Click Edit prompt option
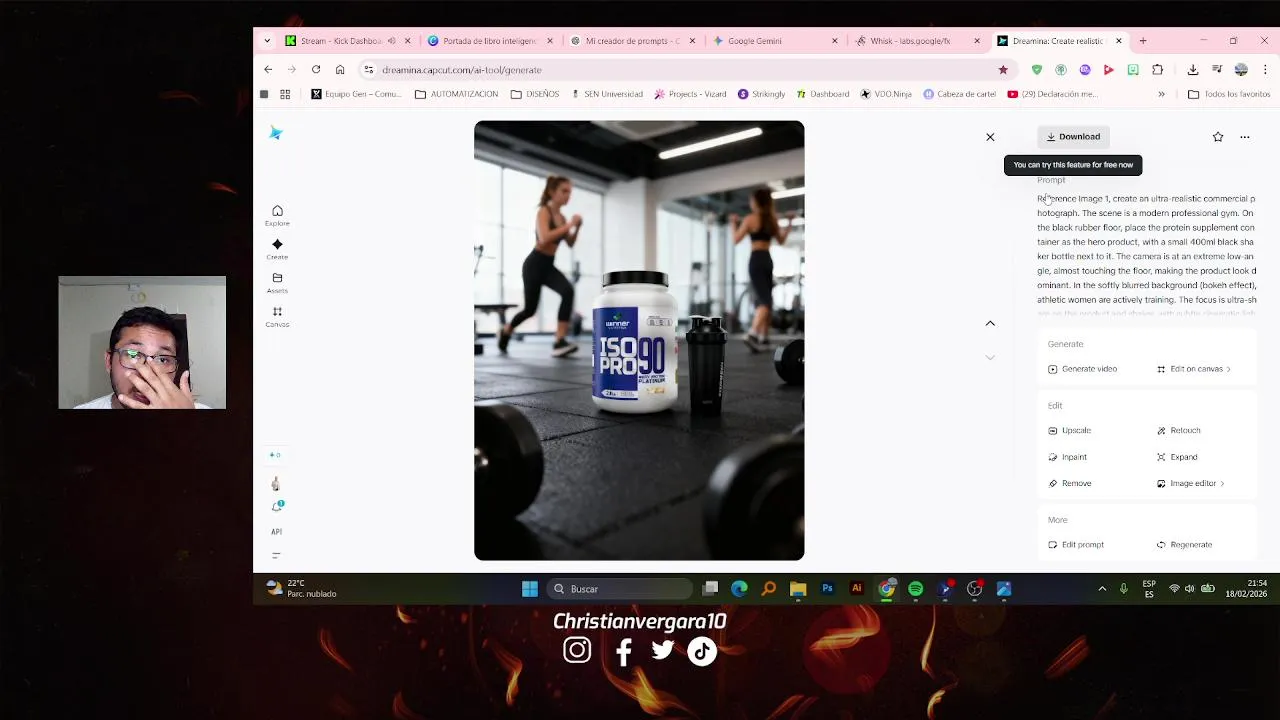 [1076, 545]
